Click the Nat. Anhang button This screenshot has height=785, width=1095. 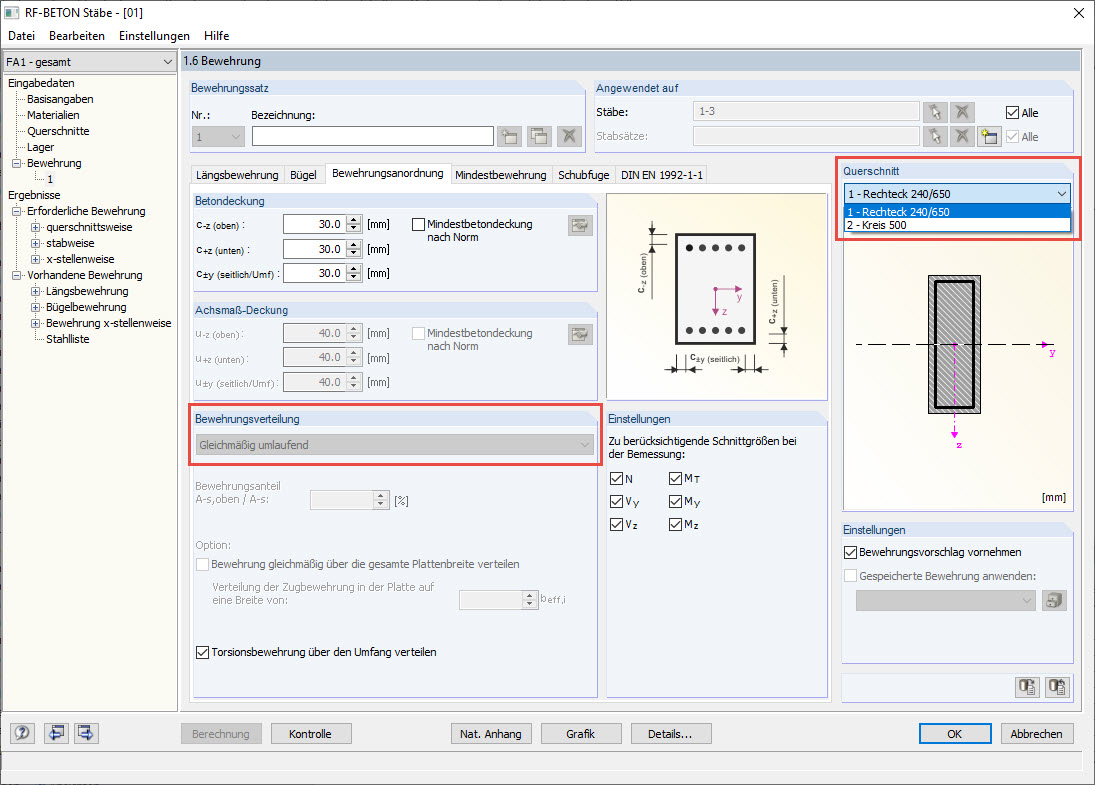pos(491,734)
